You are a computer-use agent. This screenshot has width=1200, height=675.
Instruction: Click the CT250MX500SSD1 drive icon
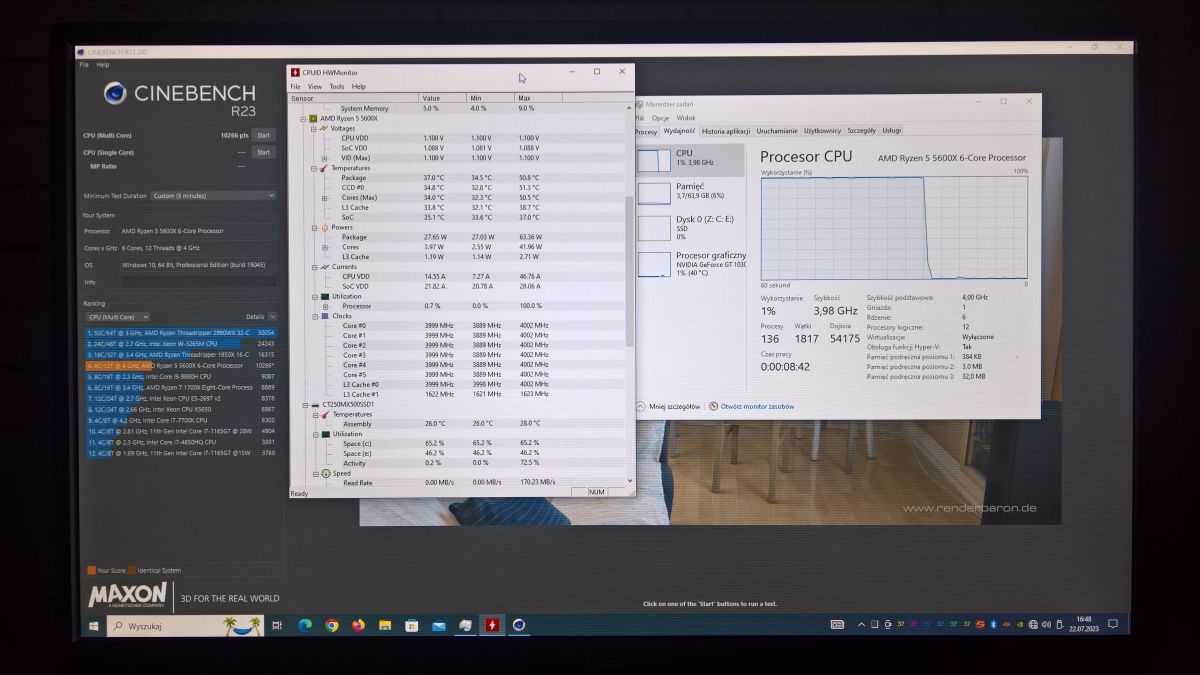click(x=313, y=404)
